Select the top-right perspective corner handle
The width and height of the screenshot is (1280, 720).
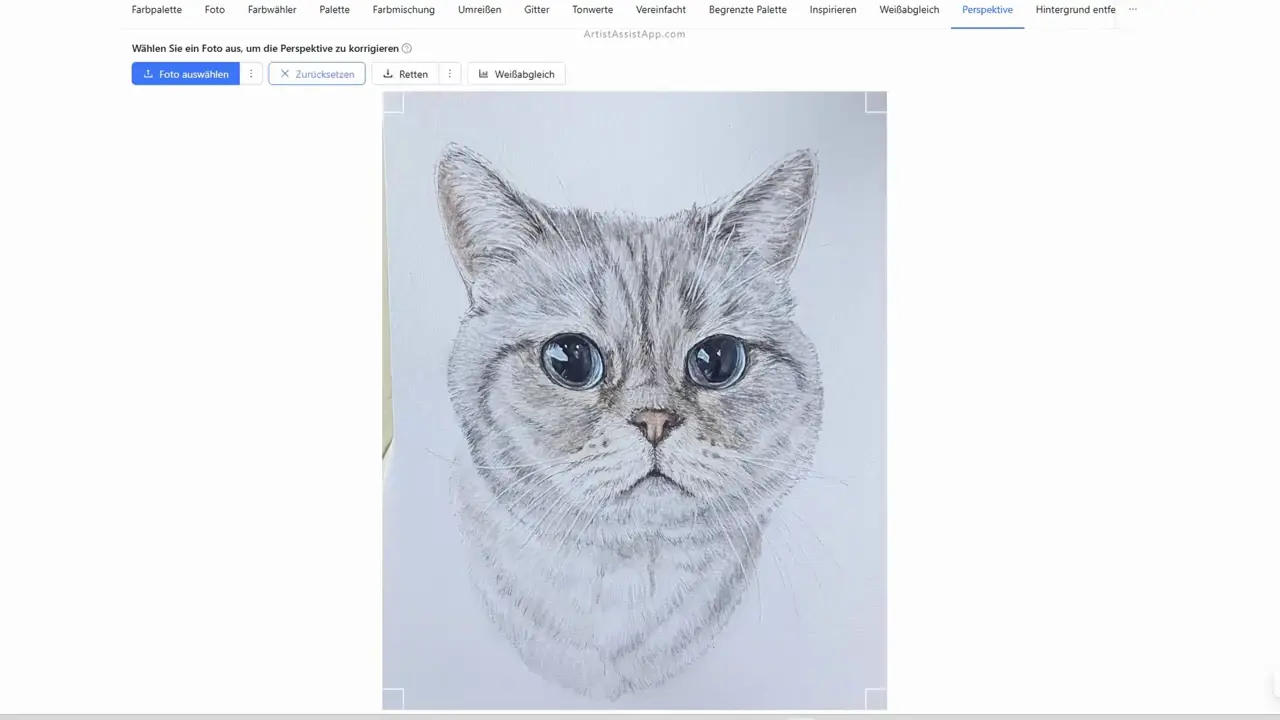(x=876, y=102)
